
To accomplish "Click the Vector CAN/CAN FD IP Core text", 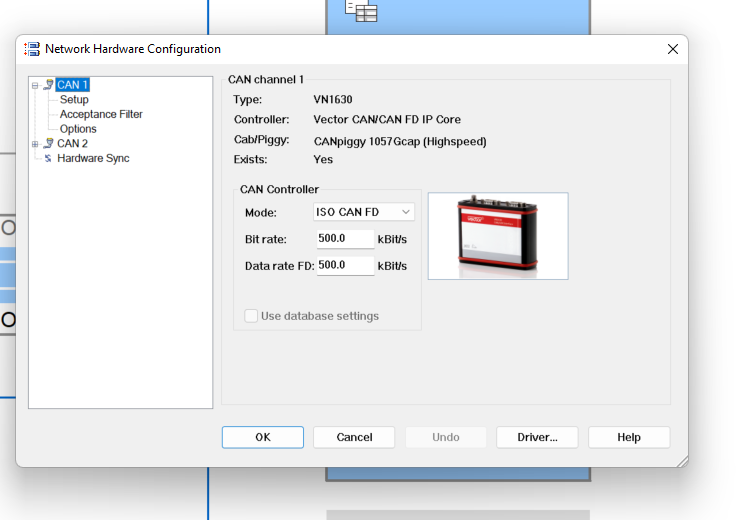I will coord(387,120).
